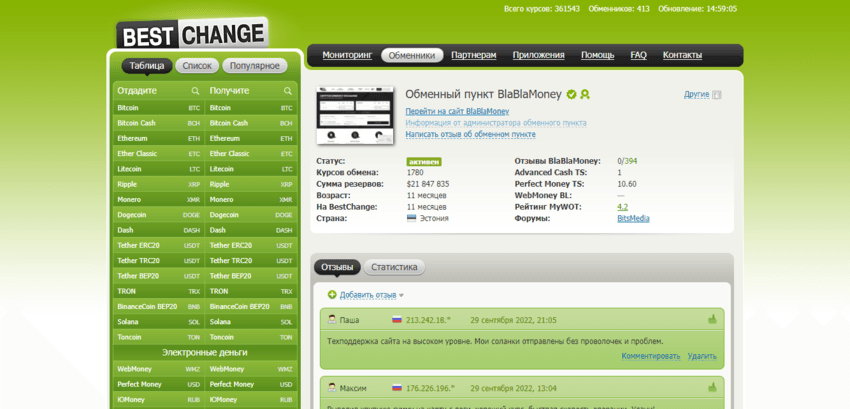Click the BestChange logo
This screenshot has width=850, height=409.
tap(192, 33)
